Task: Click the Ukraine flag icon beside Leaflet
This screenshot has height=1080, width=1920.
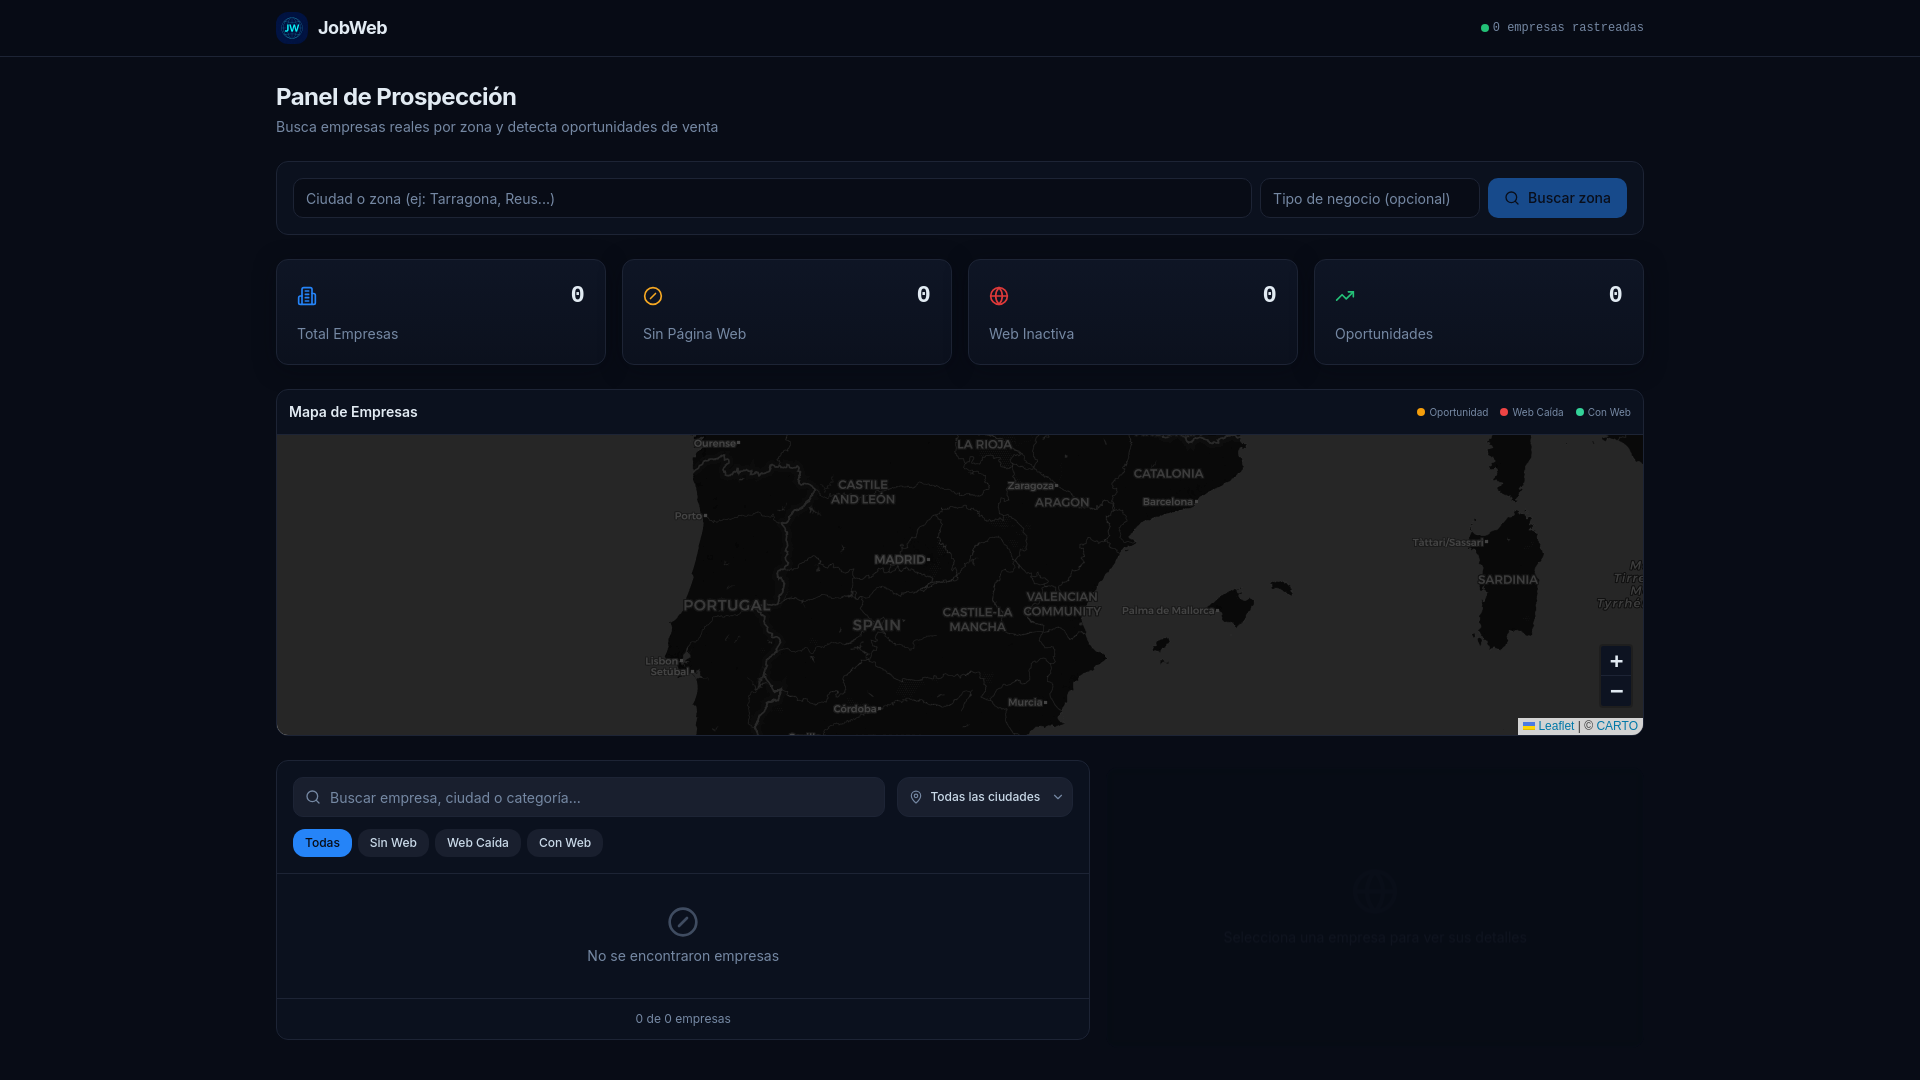Action: click(x=1529, y=726)
